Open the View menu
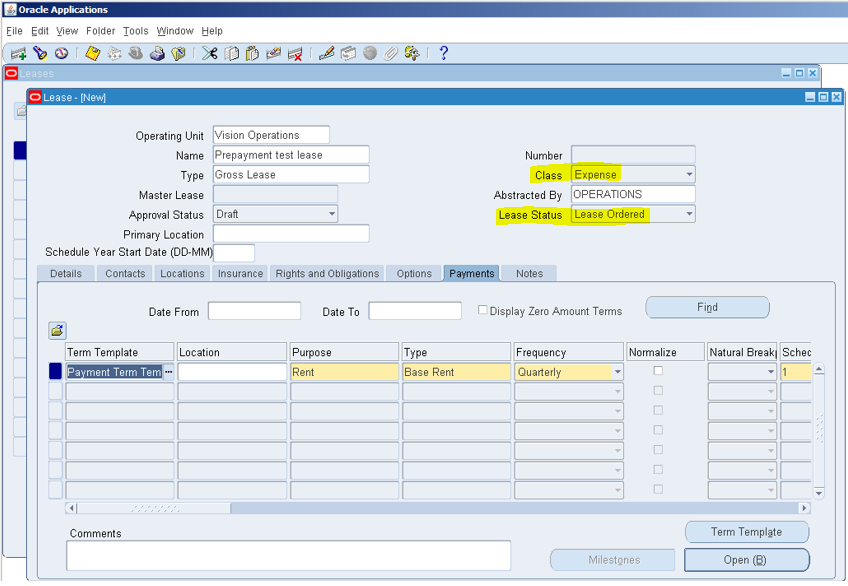848x586 pixels. 67,31
